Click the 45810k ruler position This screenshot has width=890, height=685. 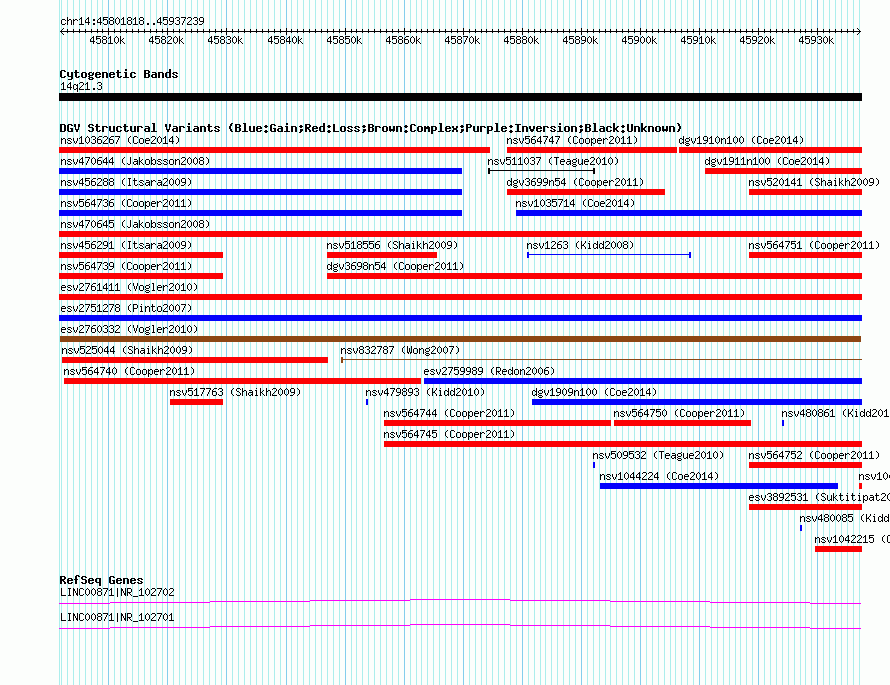coord(107,40)
